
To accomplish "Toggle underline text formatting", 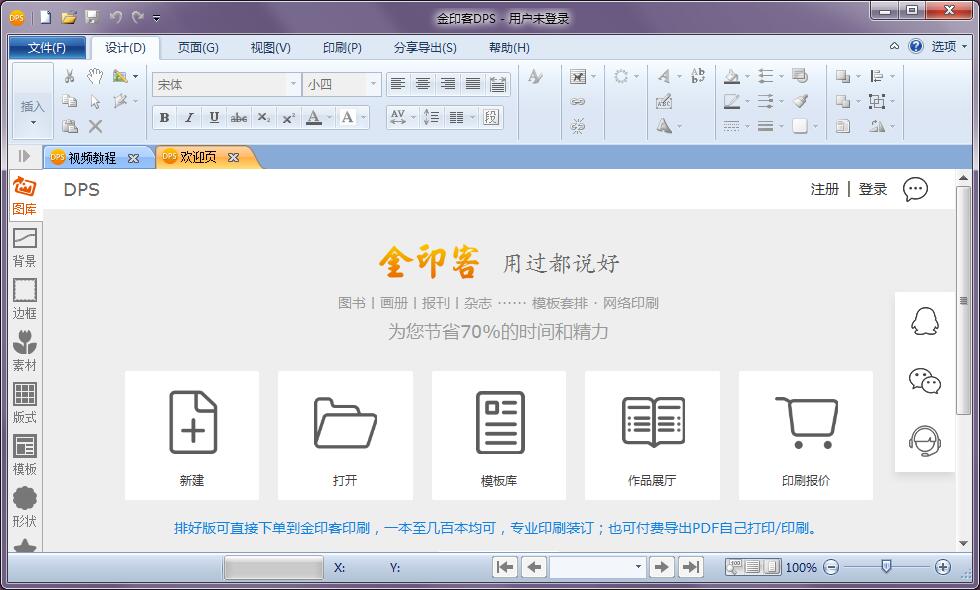I will click(x=214, y=118).
